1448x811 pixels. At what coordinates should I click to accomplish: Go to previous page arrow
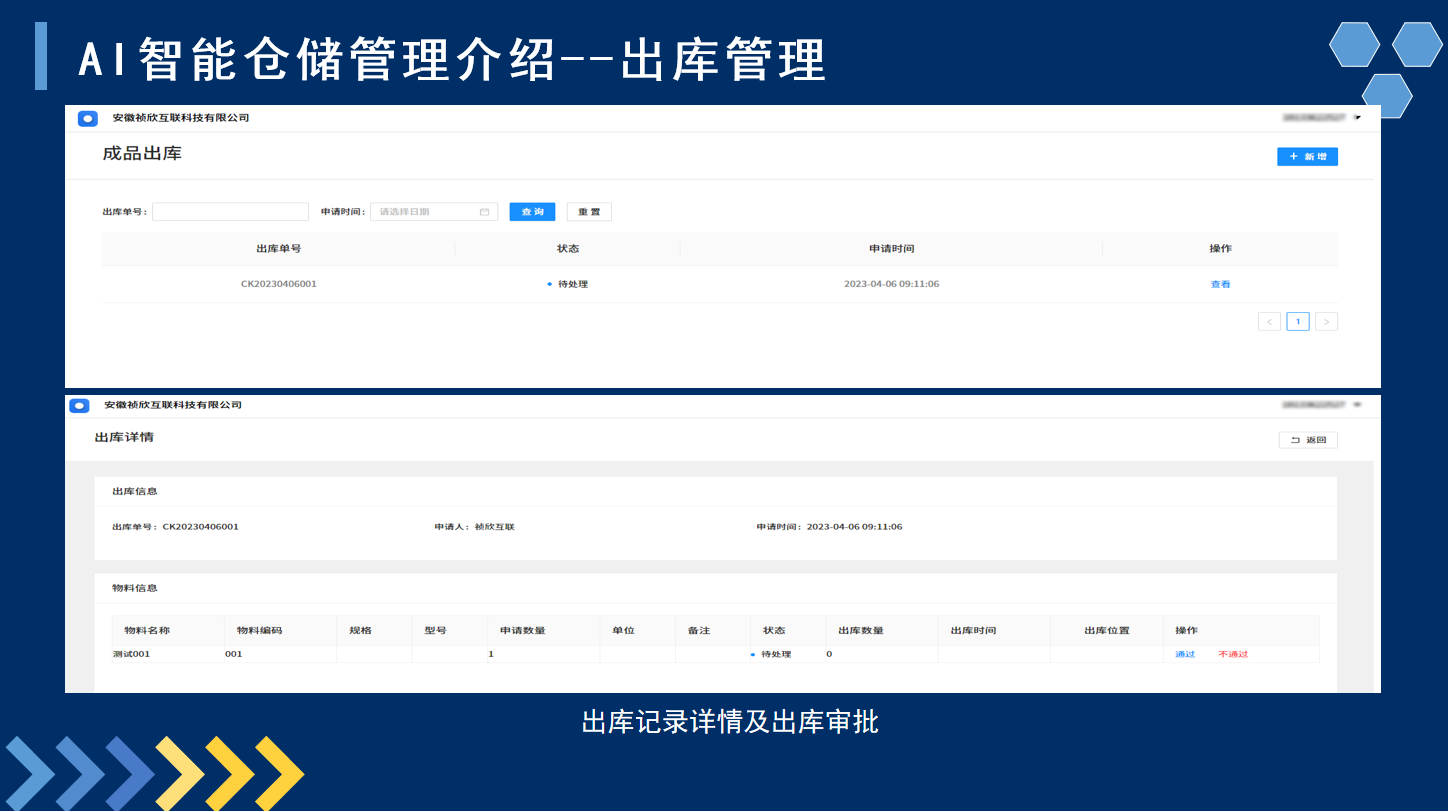click(1269, 322)
